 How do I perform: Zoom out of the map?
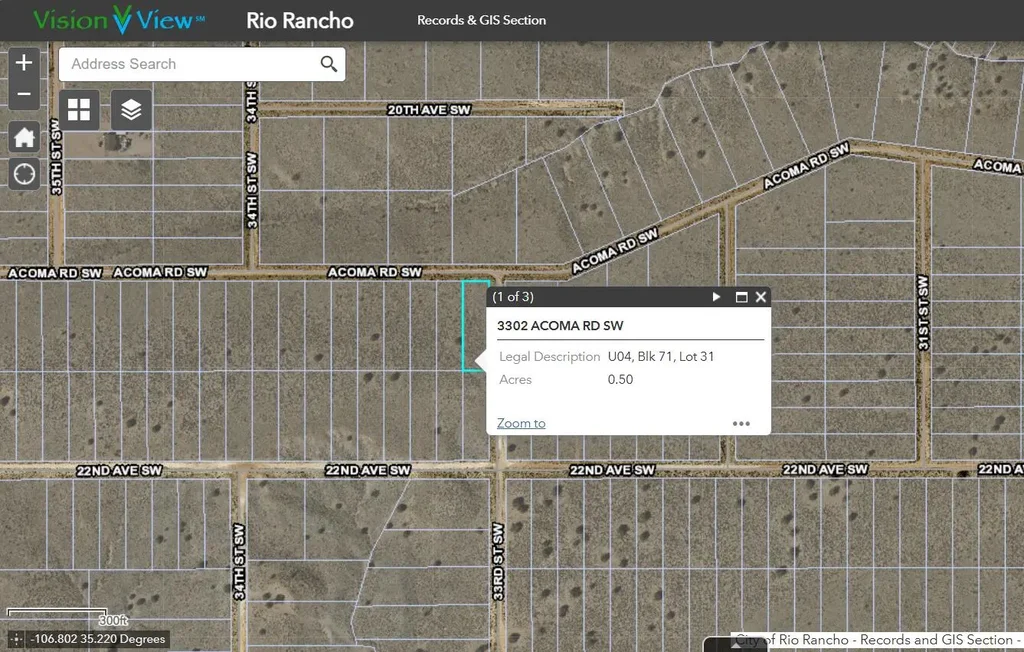(x=24, y=95)
